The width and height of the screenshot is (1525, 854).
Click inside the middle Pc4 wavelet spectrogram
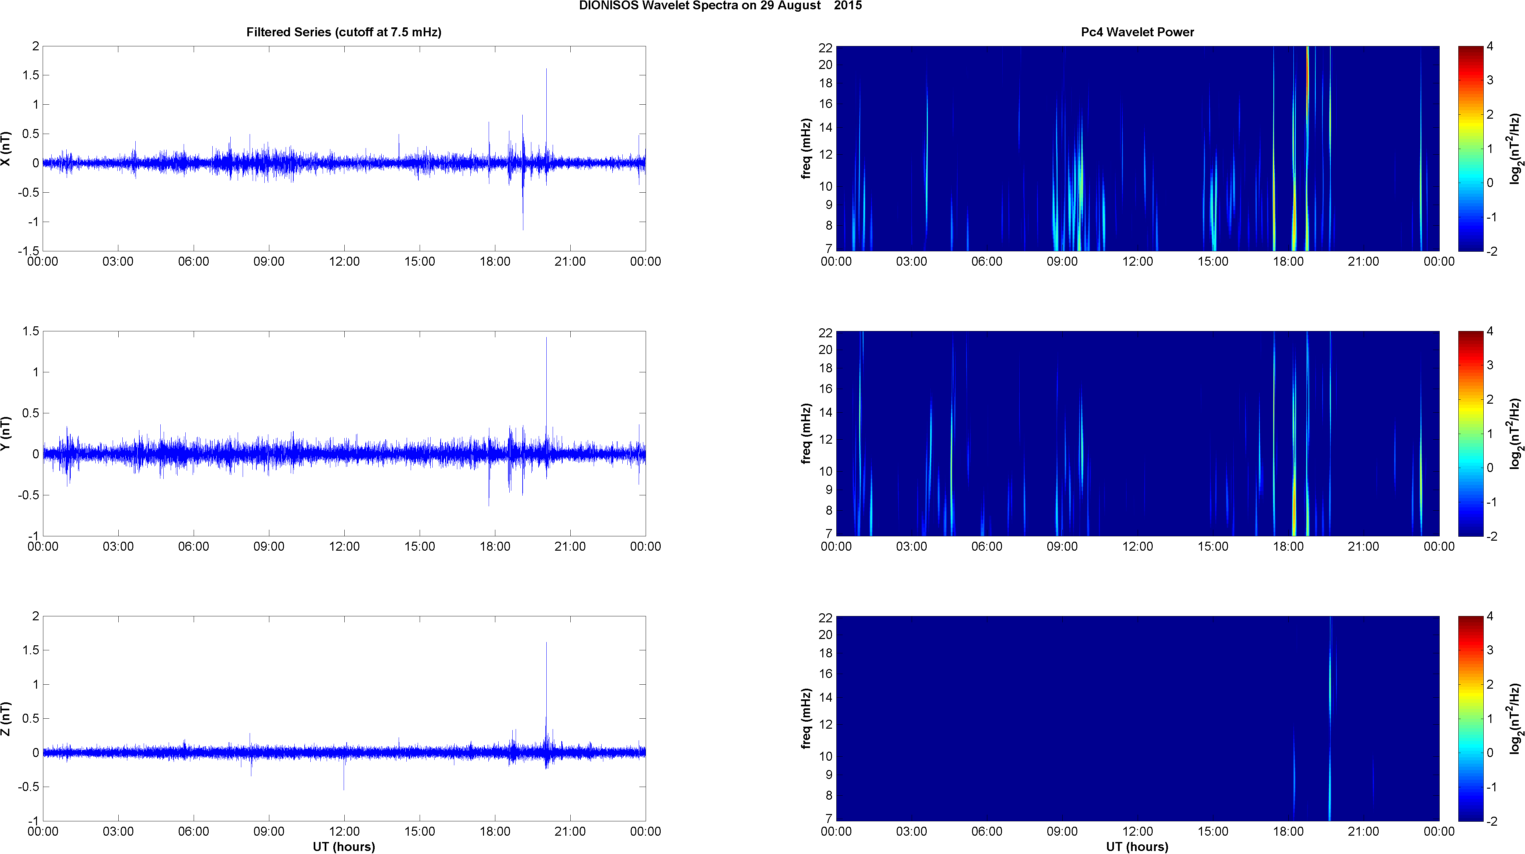(x=1137, y=433)
